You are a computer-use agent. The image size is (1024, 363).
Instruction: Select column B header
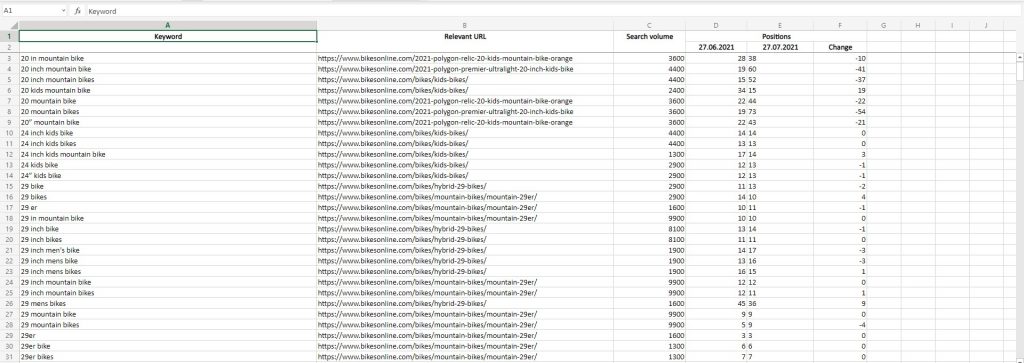[464, 25]
